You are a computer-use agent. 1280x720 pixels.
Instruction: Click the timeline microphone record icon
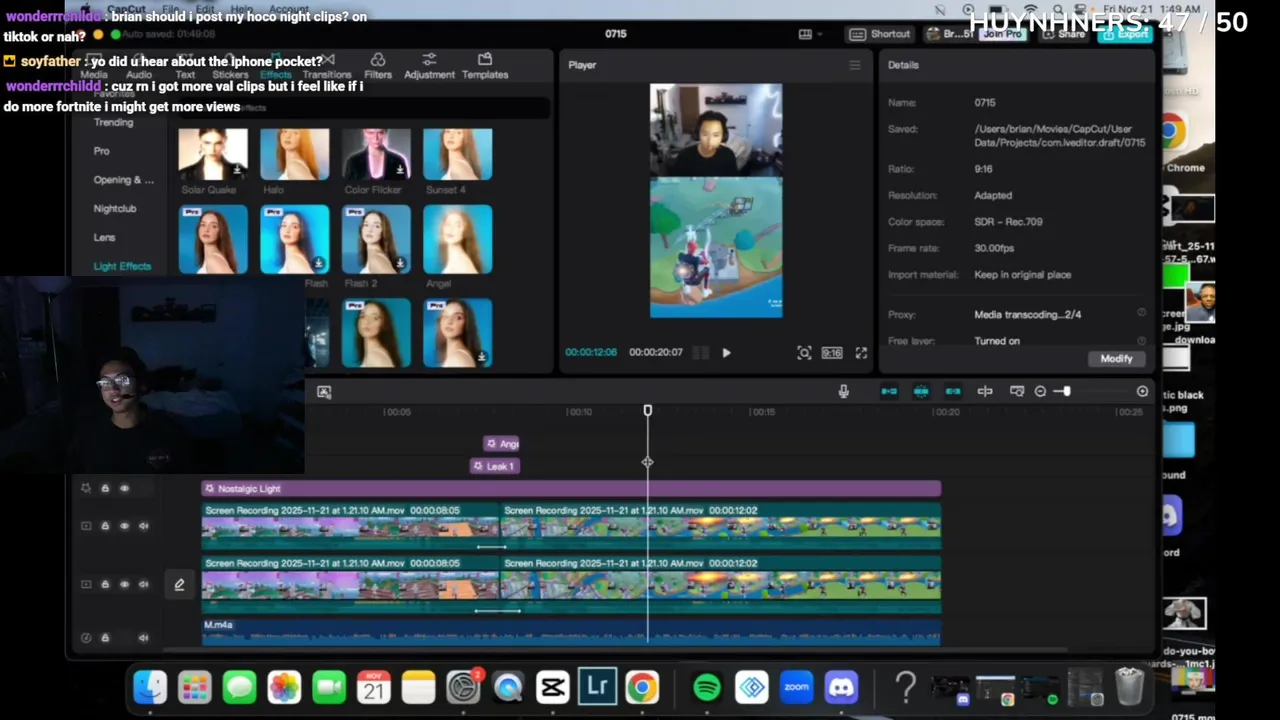coord(843,391)
